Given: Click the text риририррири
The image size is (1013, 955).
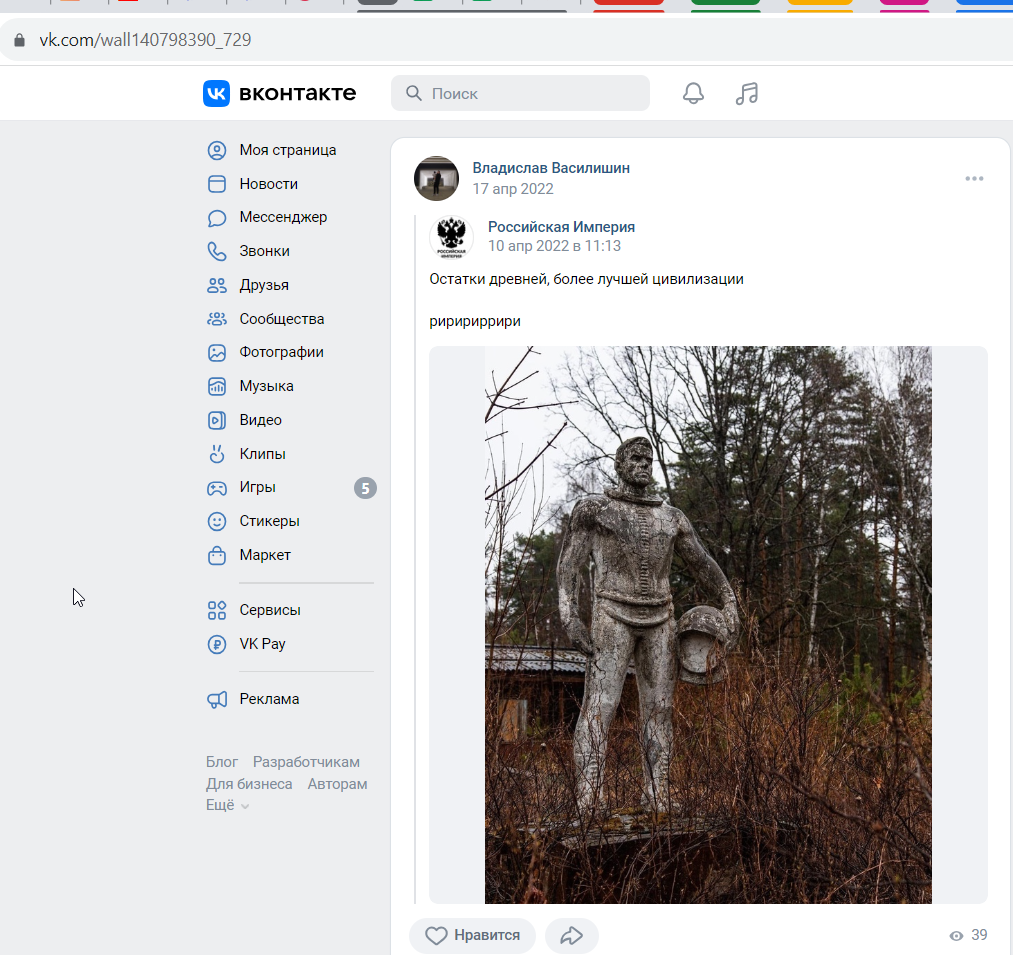Looking at the screenshot, I should (x=475, y=321).
